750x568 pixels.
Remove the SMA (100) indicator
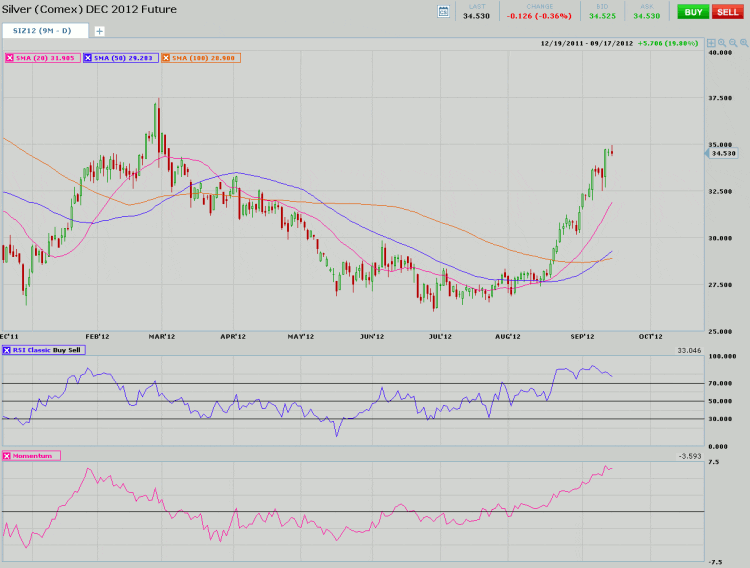(x=167, y=59)
